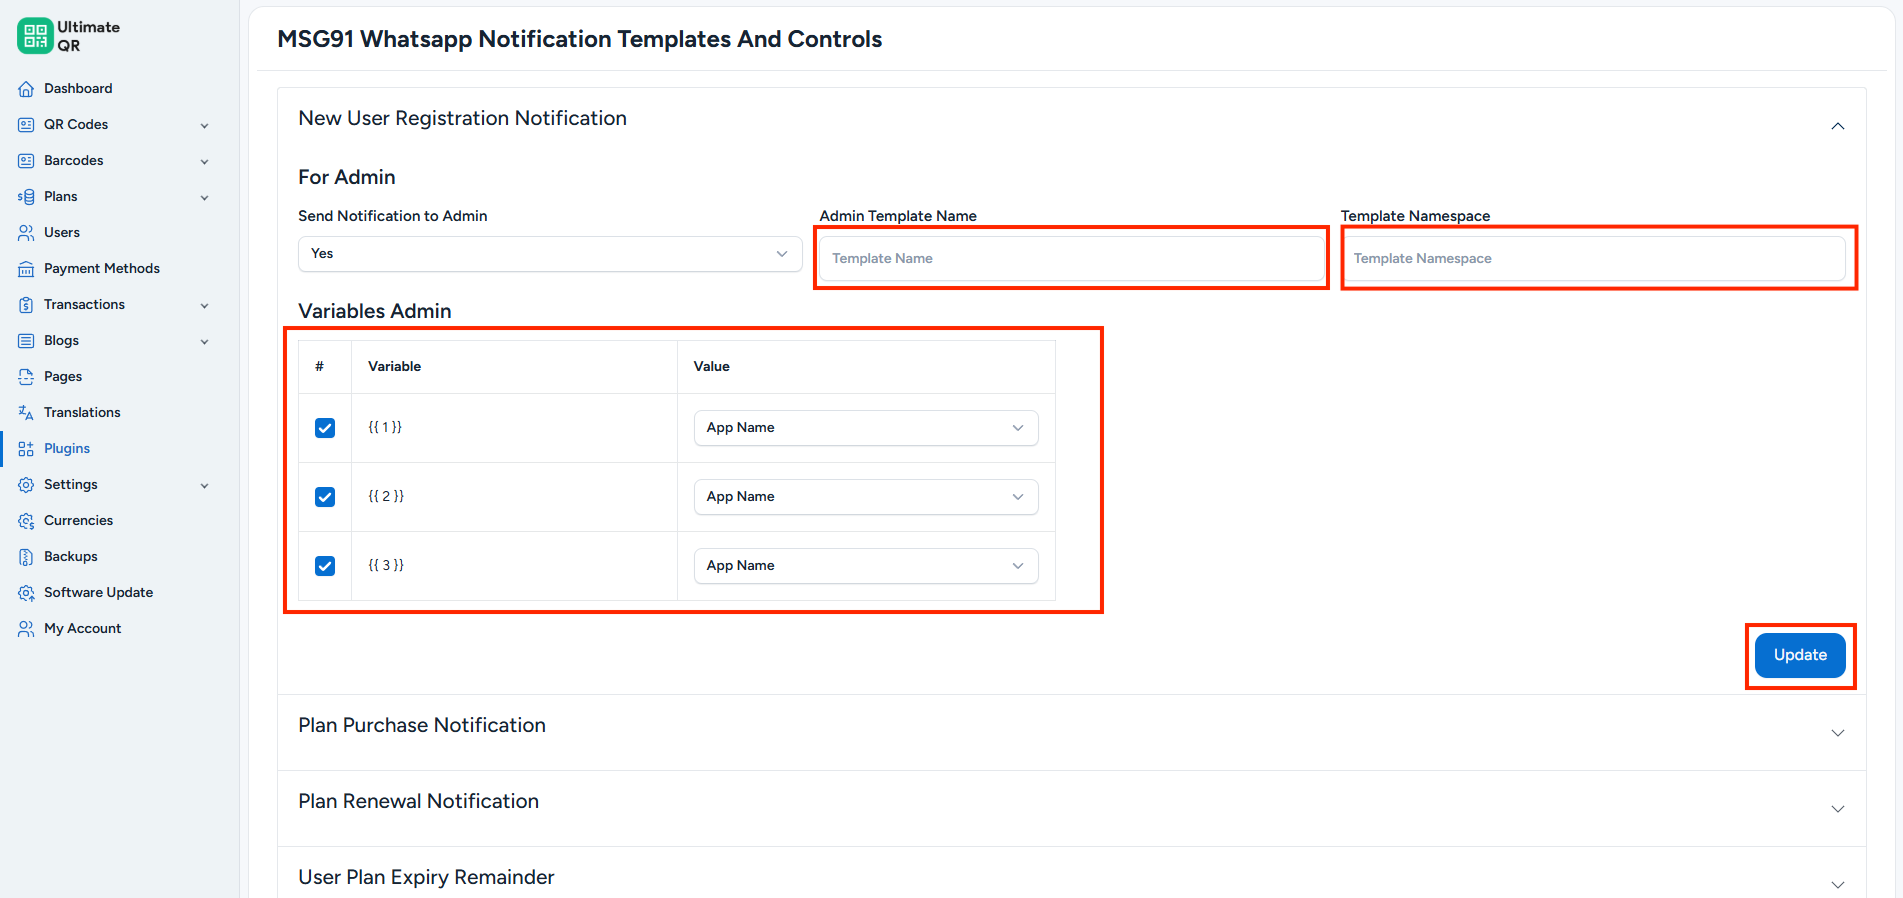
Task: Expand the Plans submenu chevron
Action: (204, 198)
